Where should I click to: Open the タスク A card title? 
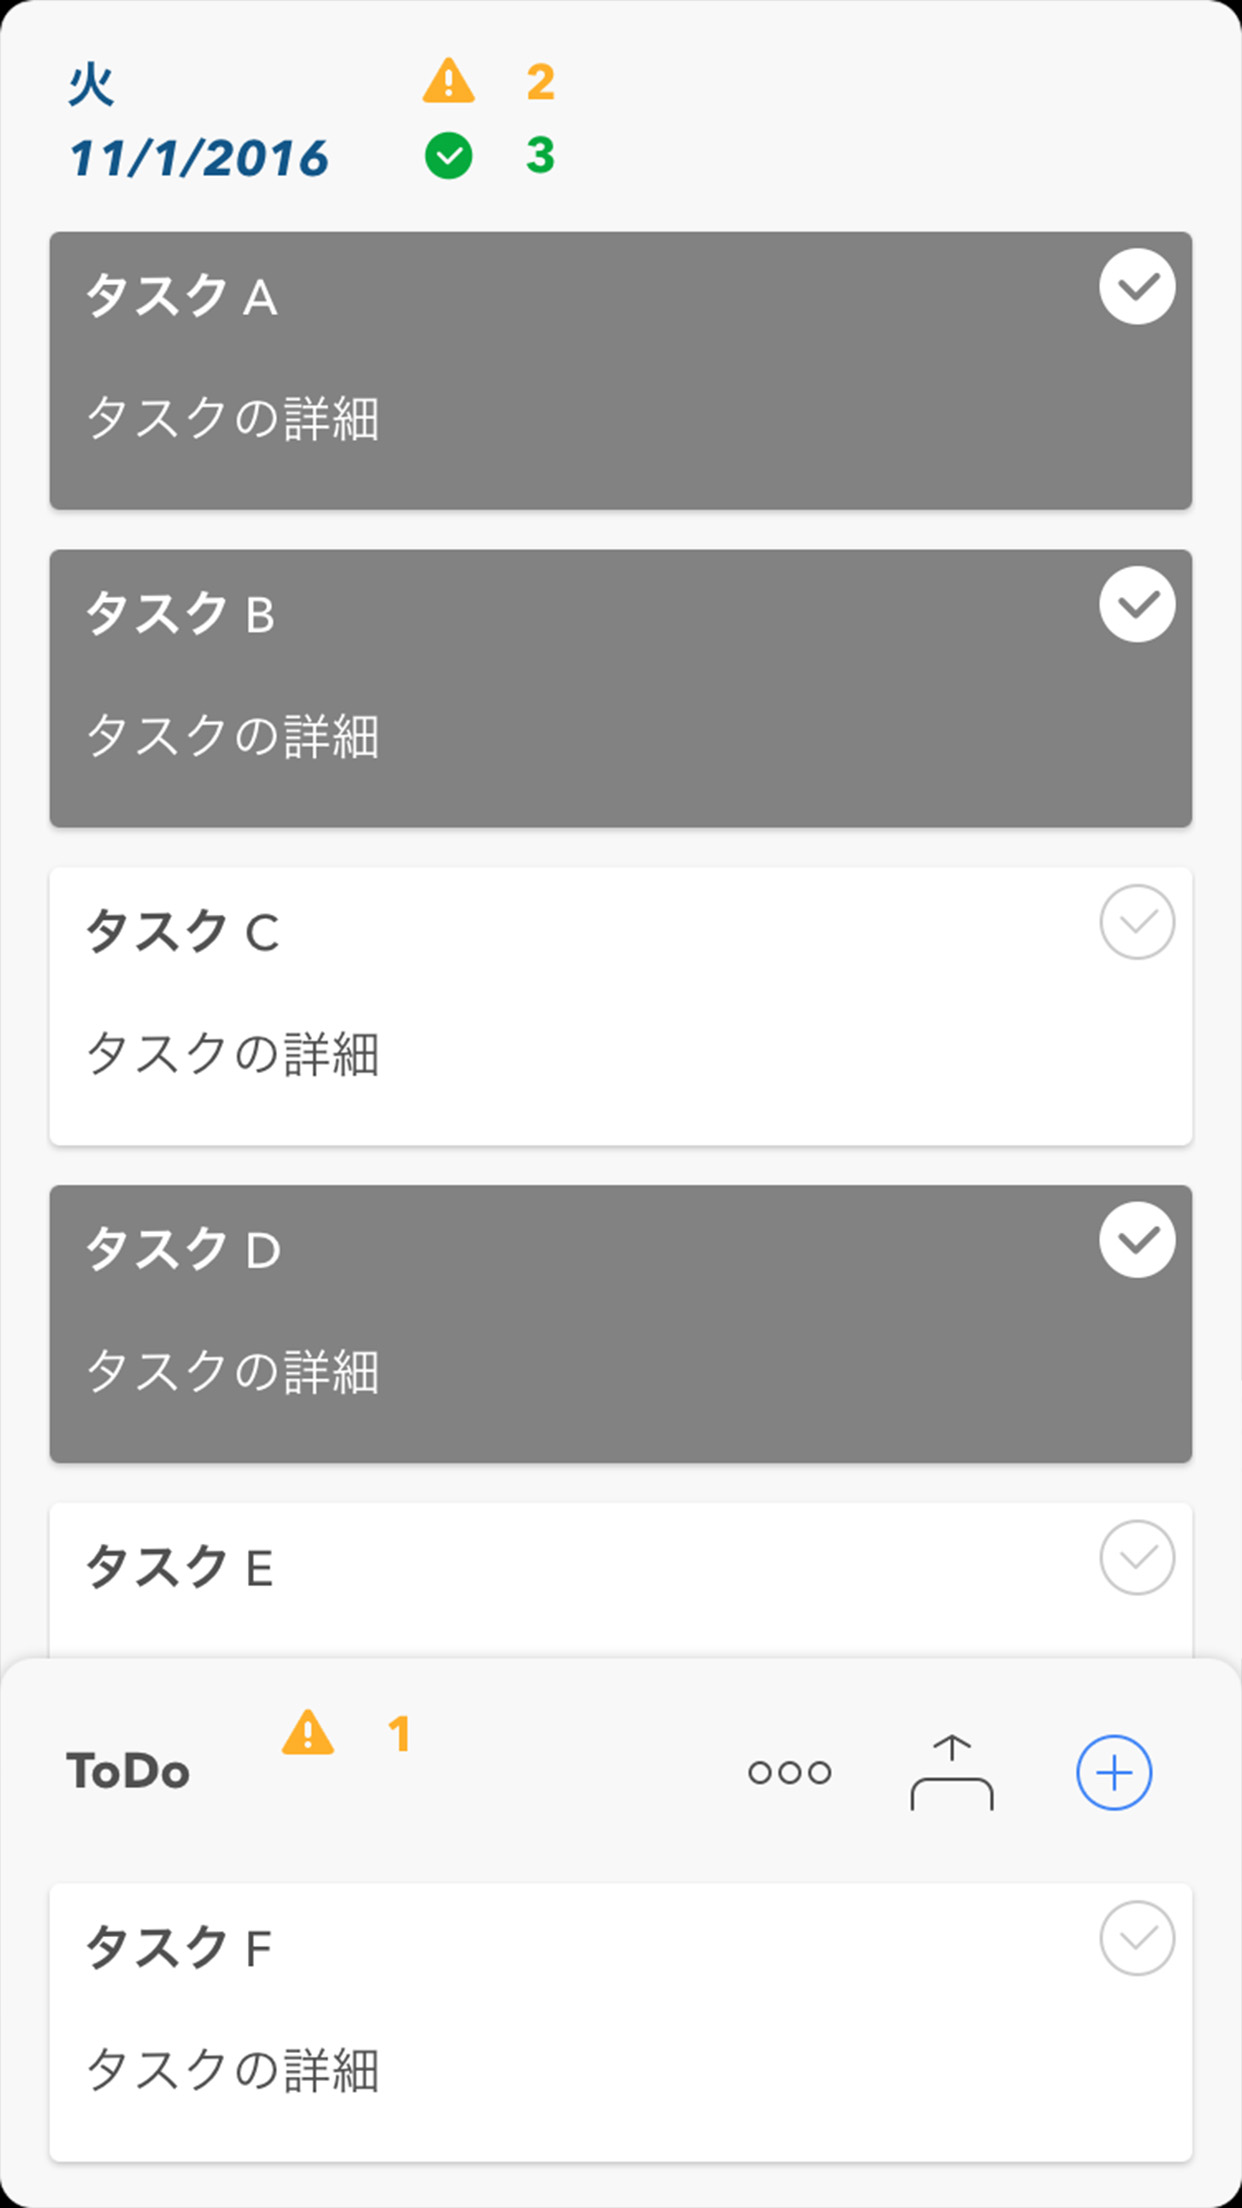[182, 297]
